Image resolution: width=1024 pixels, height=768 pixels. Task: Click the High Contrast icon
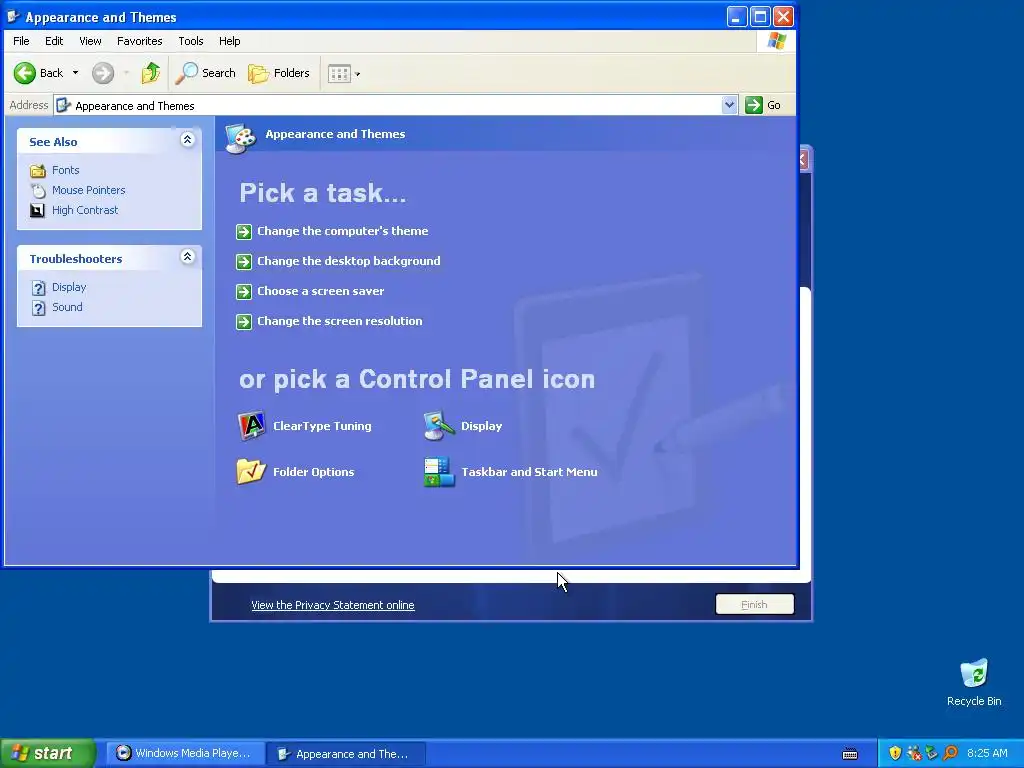[38, 210]
